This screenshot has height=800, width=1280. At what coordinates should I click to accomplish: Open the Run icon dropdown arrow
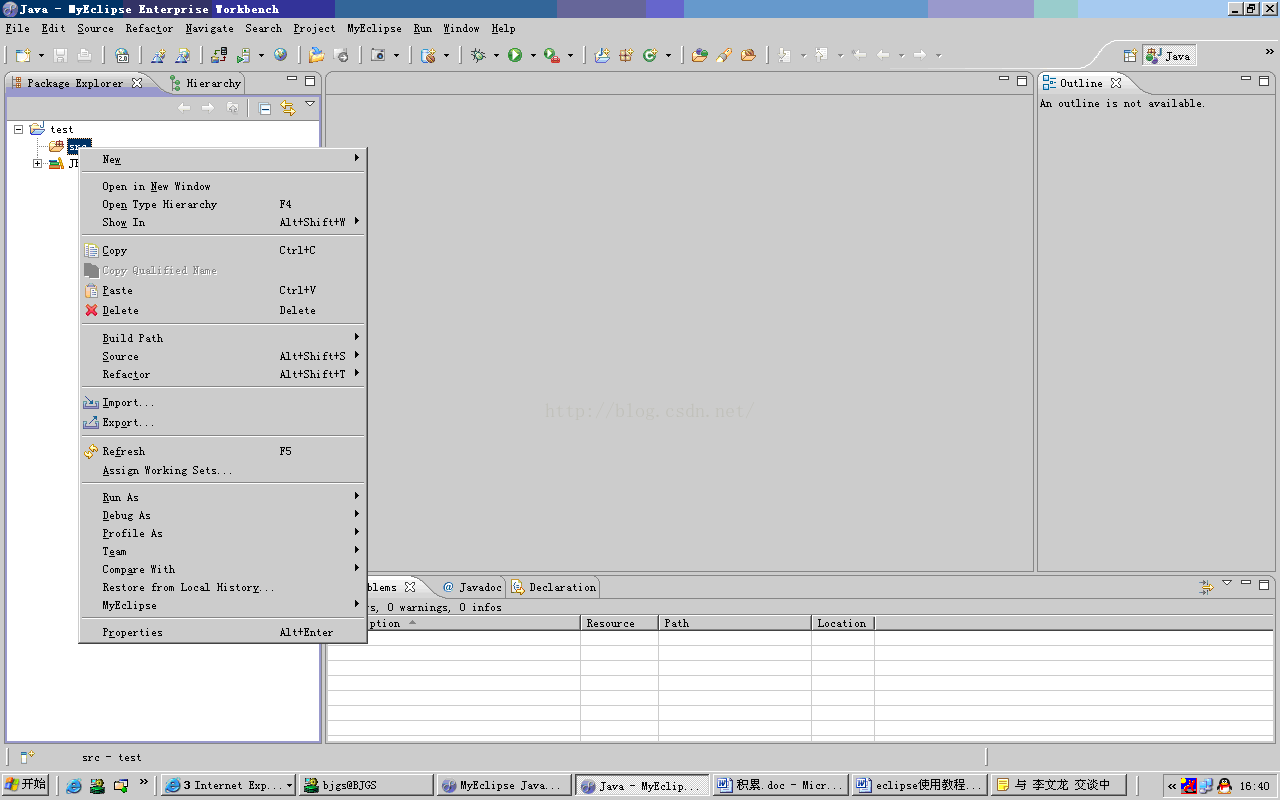pyautogui.click(x=533, y=56)
